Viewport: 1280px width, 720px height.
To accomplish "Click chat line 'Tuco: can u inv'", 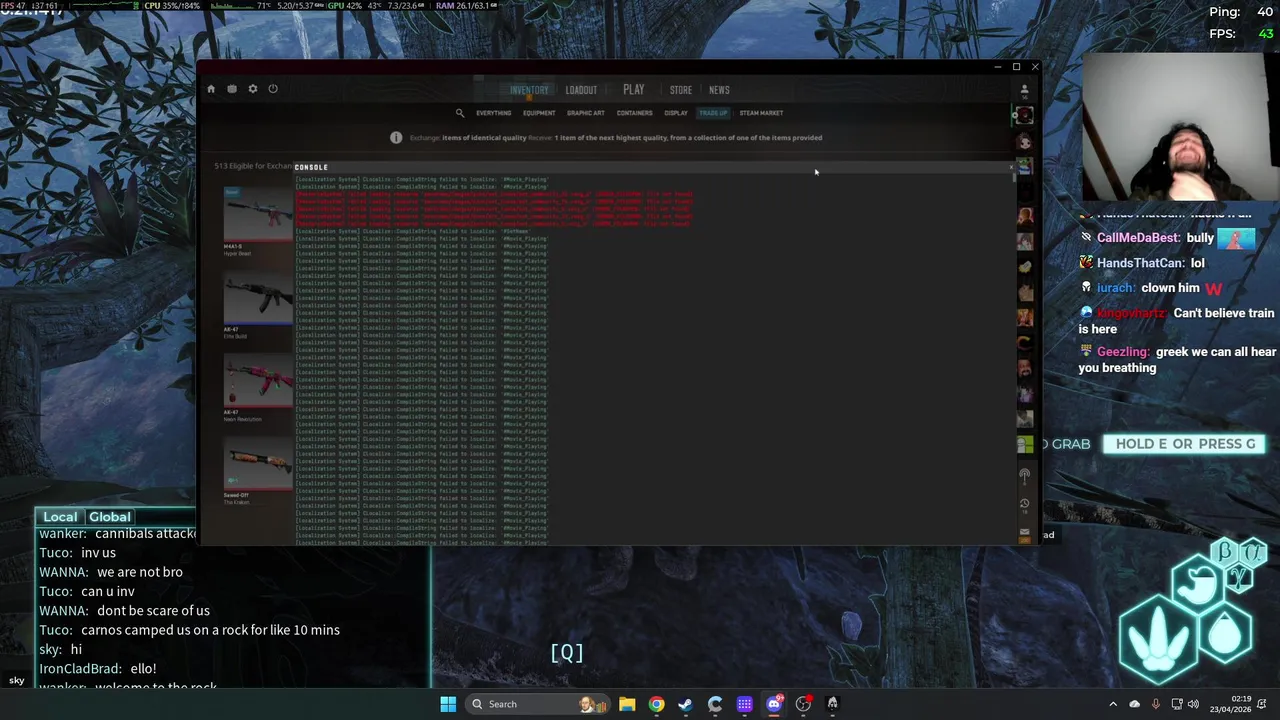I will pos(87,591).
